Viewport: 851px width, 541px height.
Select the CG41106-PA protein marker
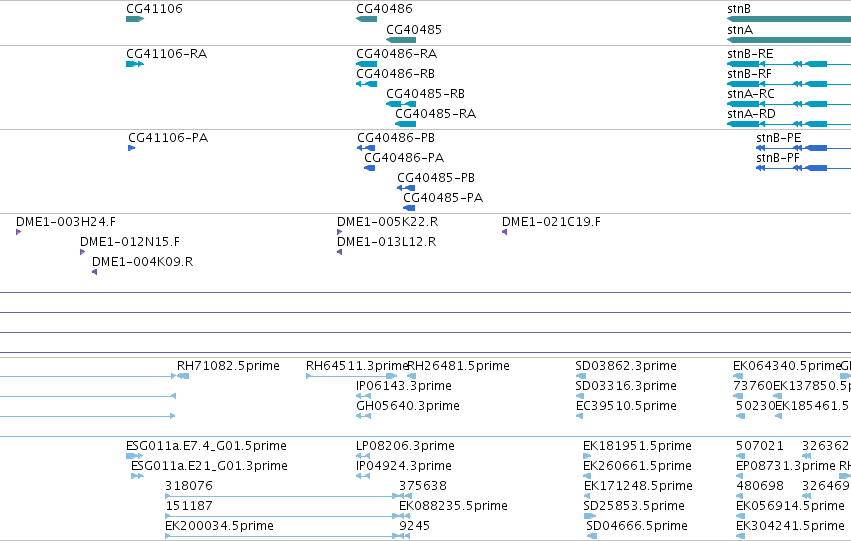[x=131, y=148]
